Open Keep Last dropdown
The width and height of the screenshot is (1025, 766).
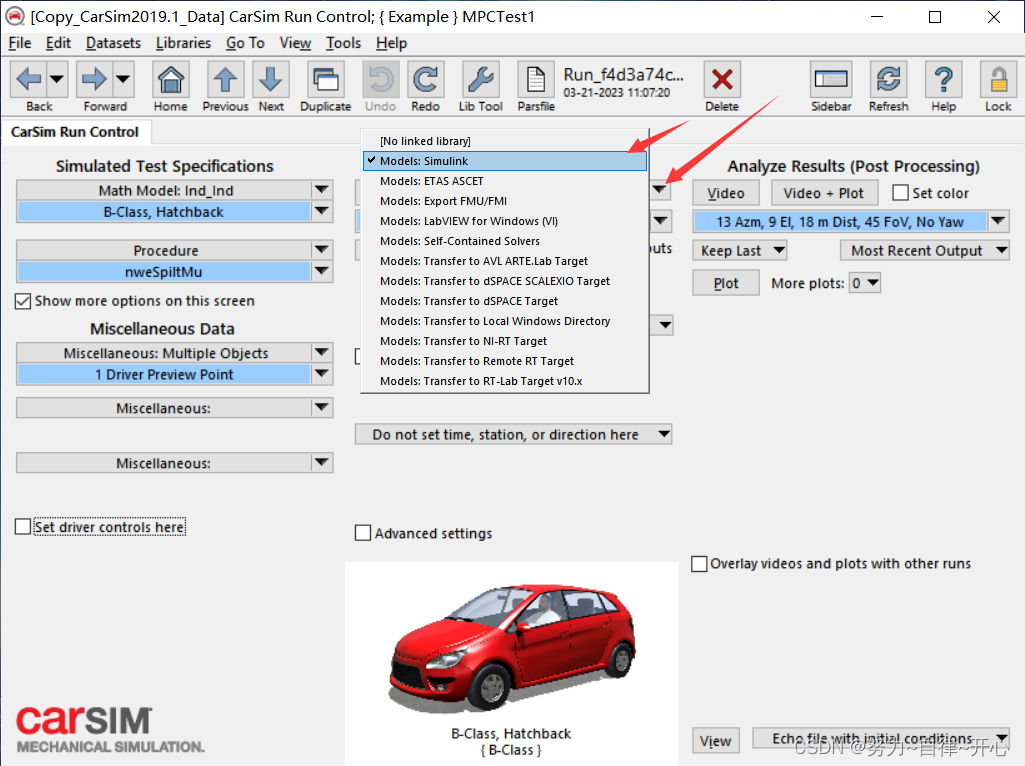740,250
